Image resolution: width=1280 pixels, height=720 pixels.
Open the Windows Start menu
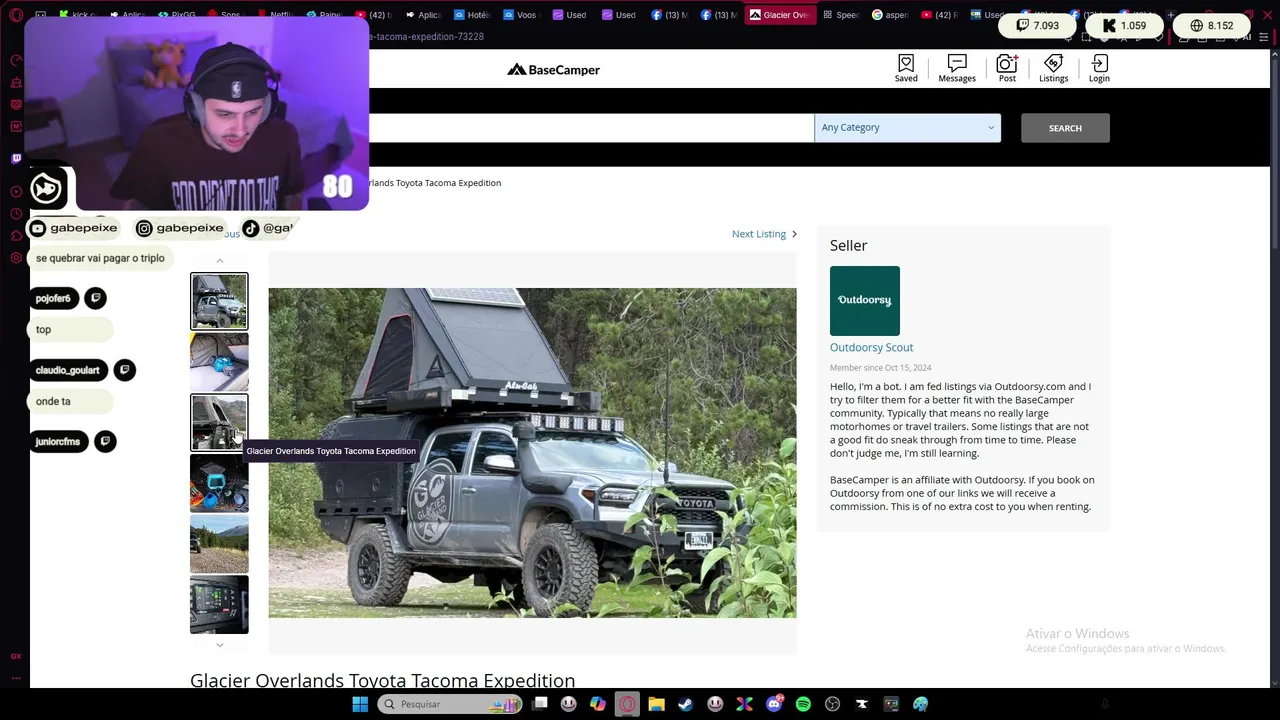(360, 704)
